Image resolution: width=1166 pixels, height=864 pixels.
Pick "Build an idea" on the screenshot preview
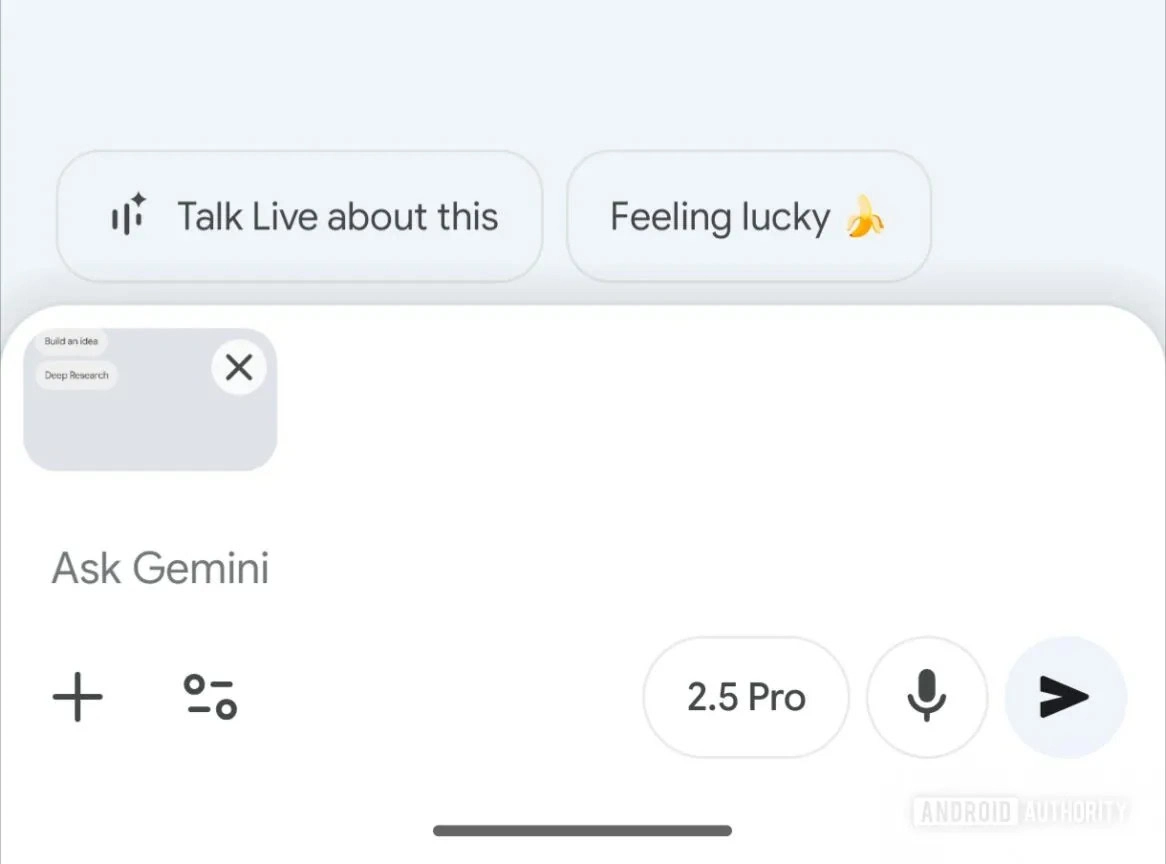(x=71, y=340)
